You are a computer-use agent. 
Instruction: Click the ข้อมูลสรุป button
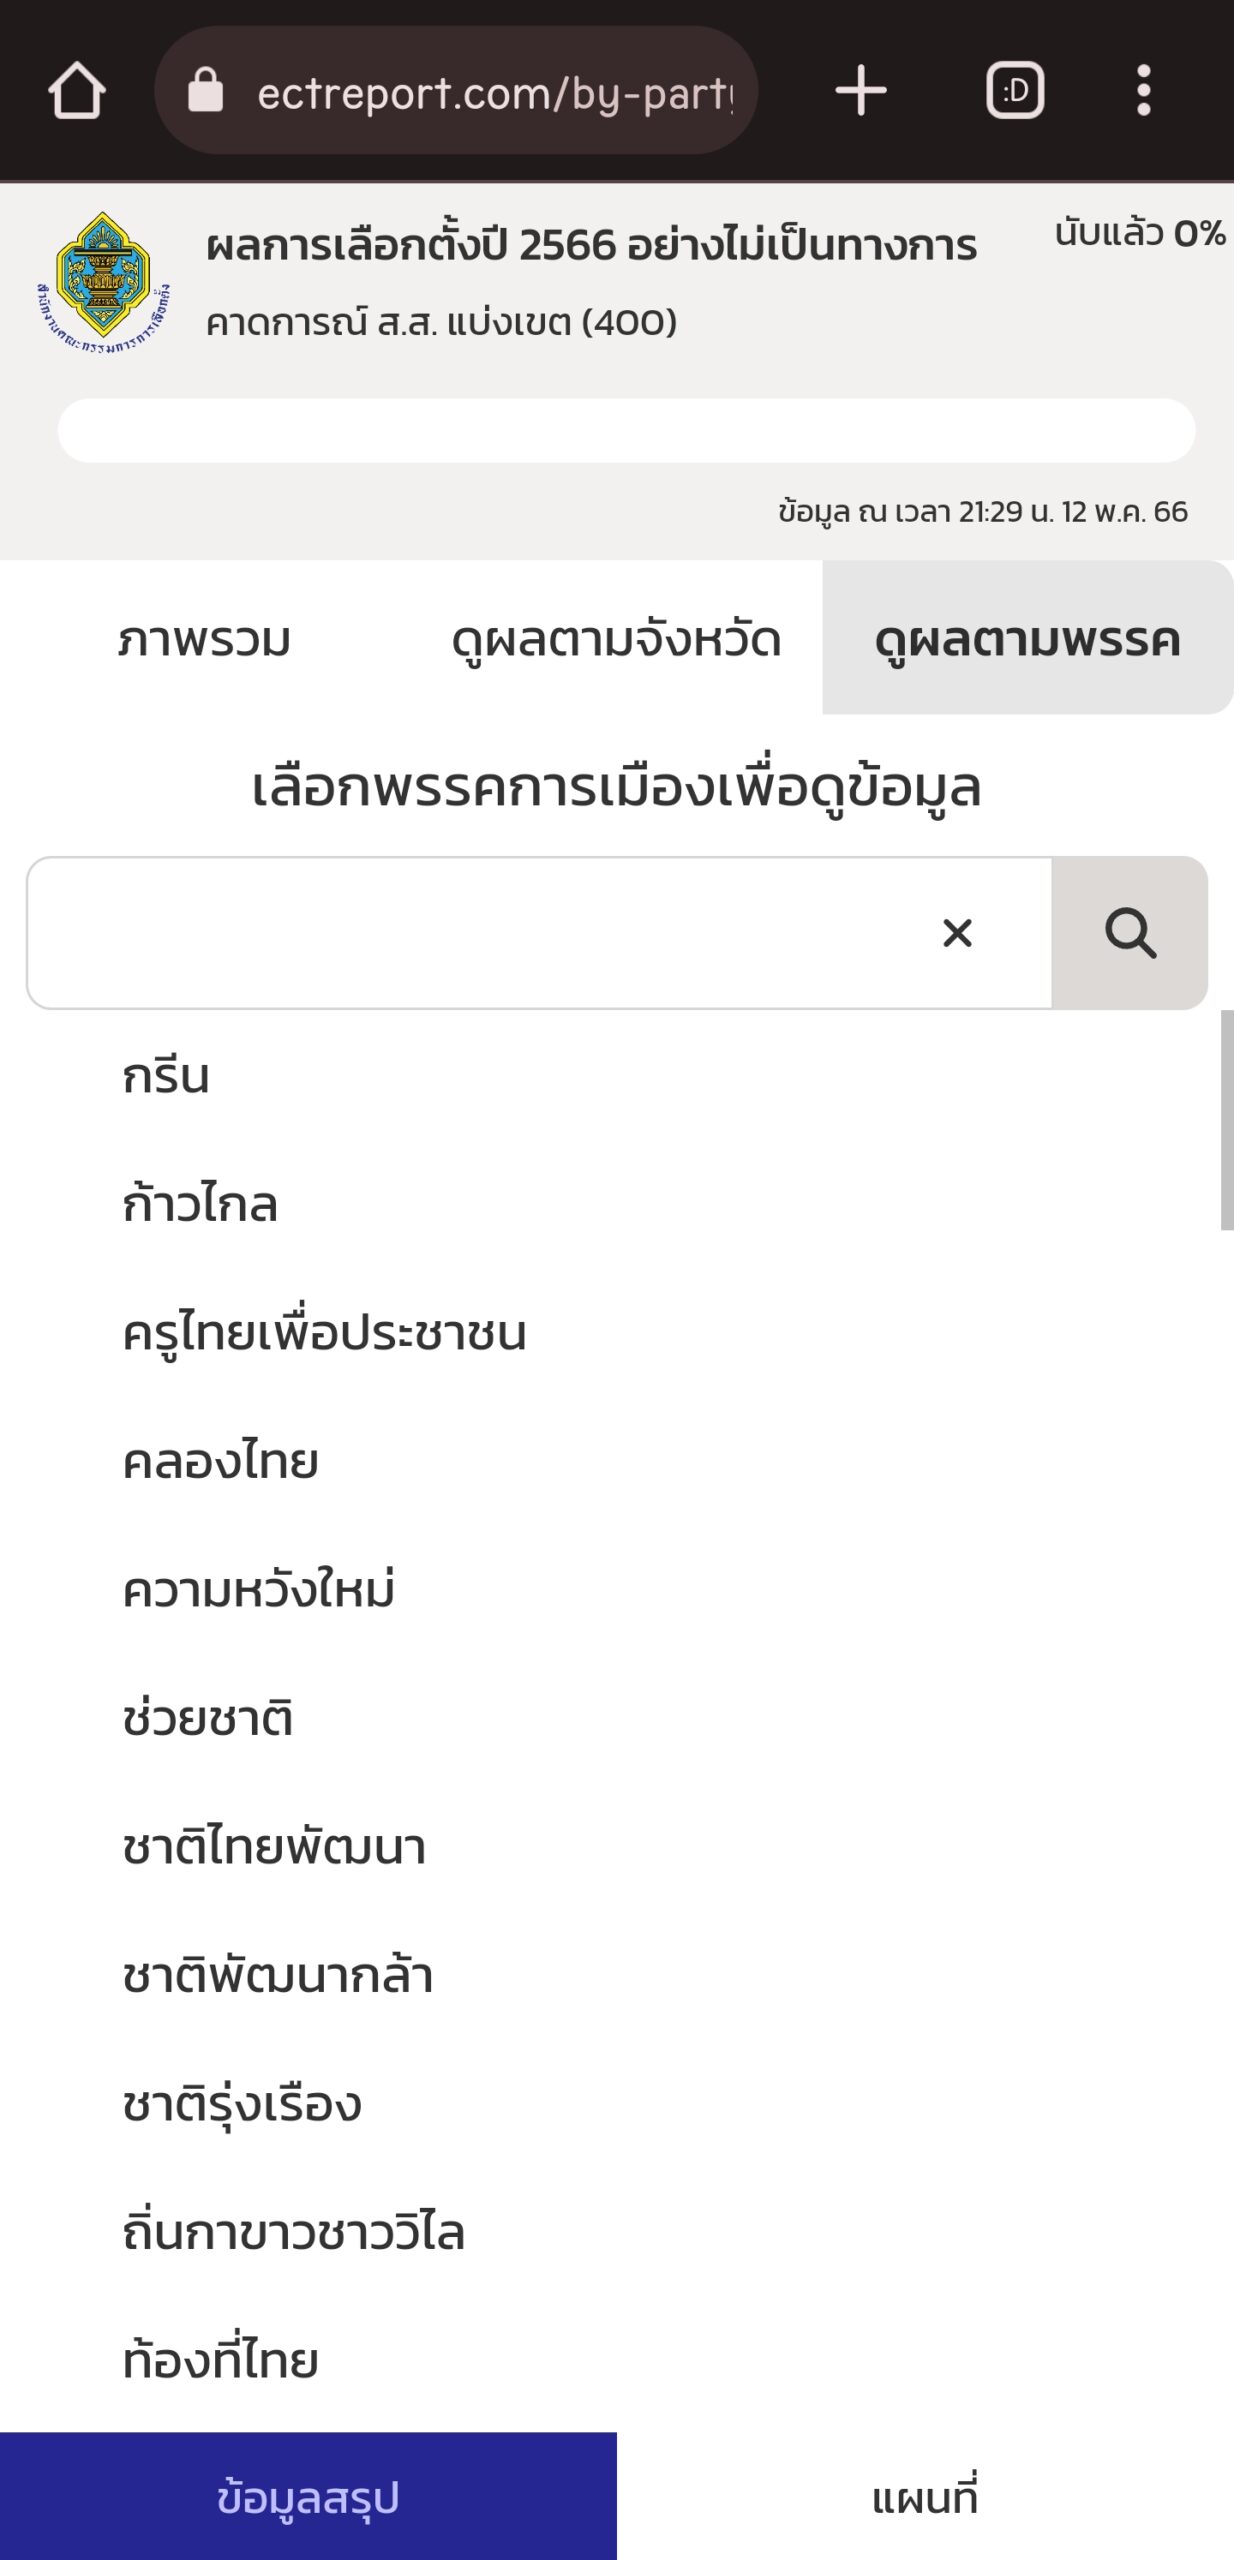[x=308, y=2497]
